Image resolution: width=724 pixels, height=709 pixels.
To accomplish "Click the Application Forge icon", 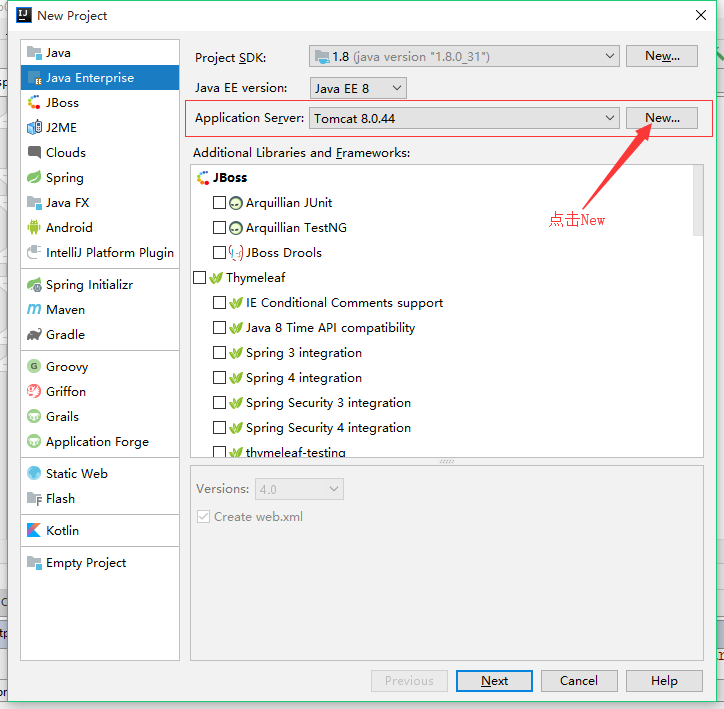I will 34,441.
